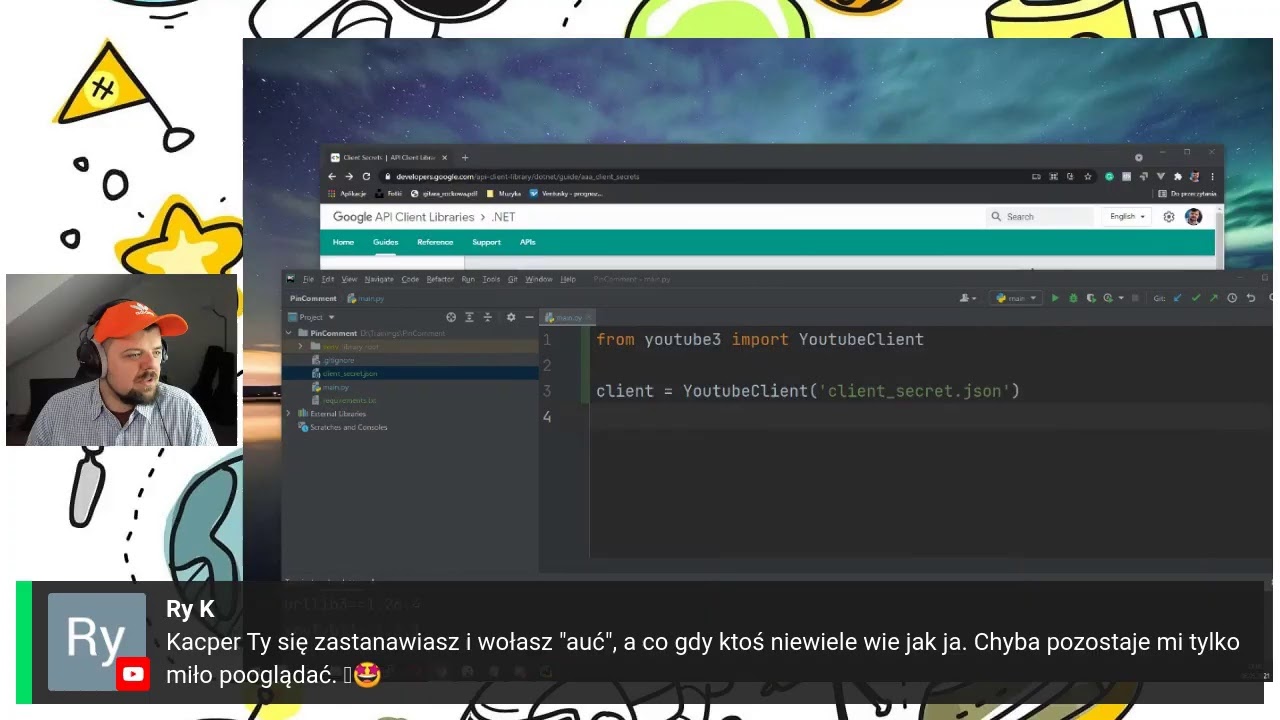This screenshot has height=720, width=1280.
Task: Expand External Libraries node
Action: click(x=289, y=413)
